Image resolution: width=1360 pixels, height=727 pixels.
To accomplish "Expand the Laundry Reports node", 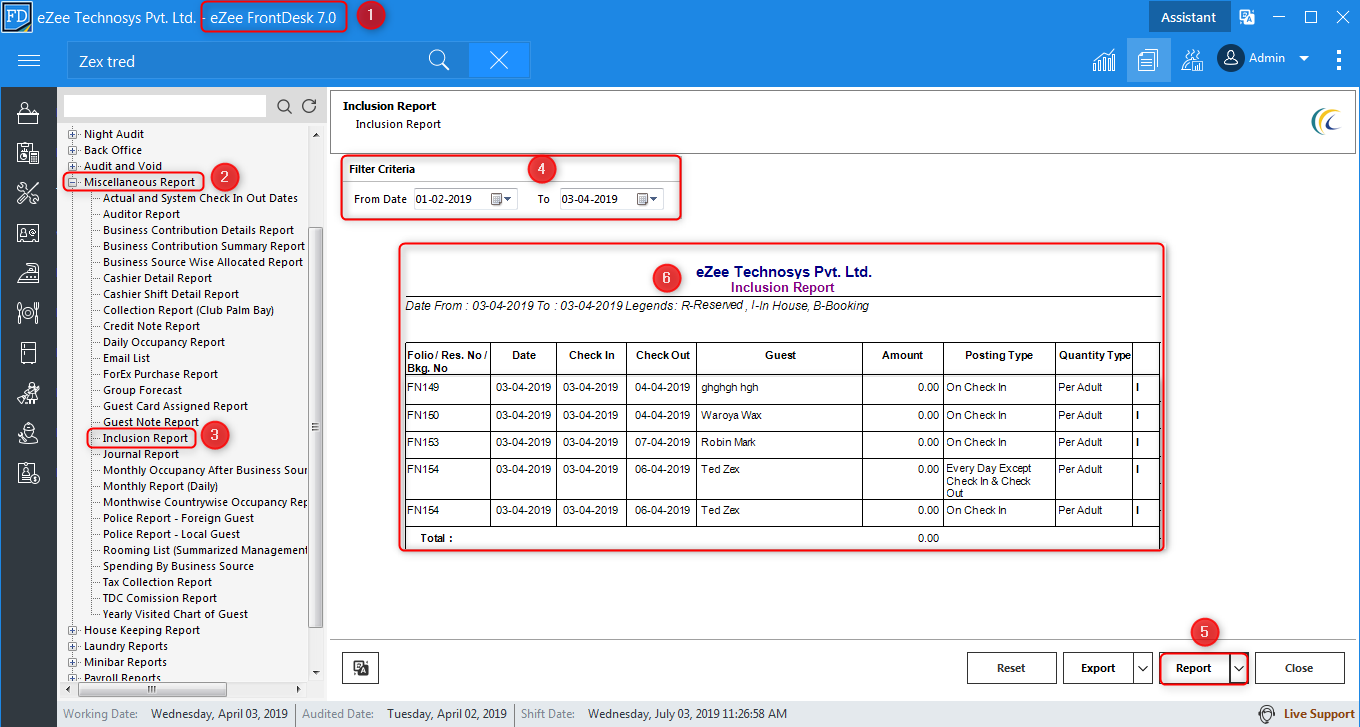I will (73, 646).
